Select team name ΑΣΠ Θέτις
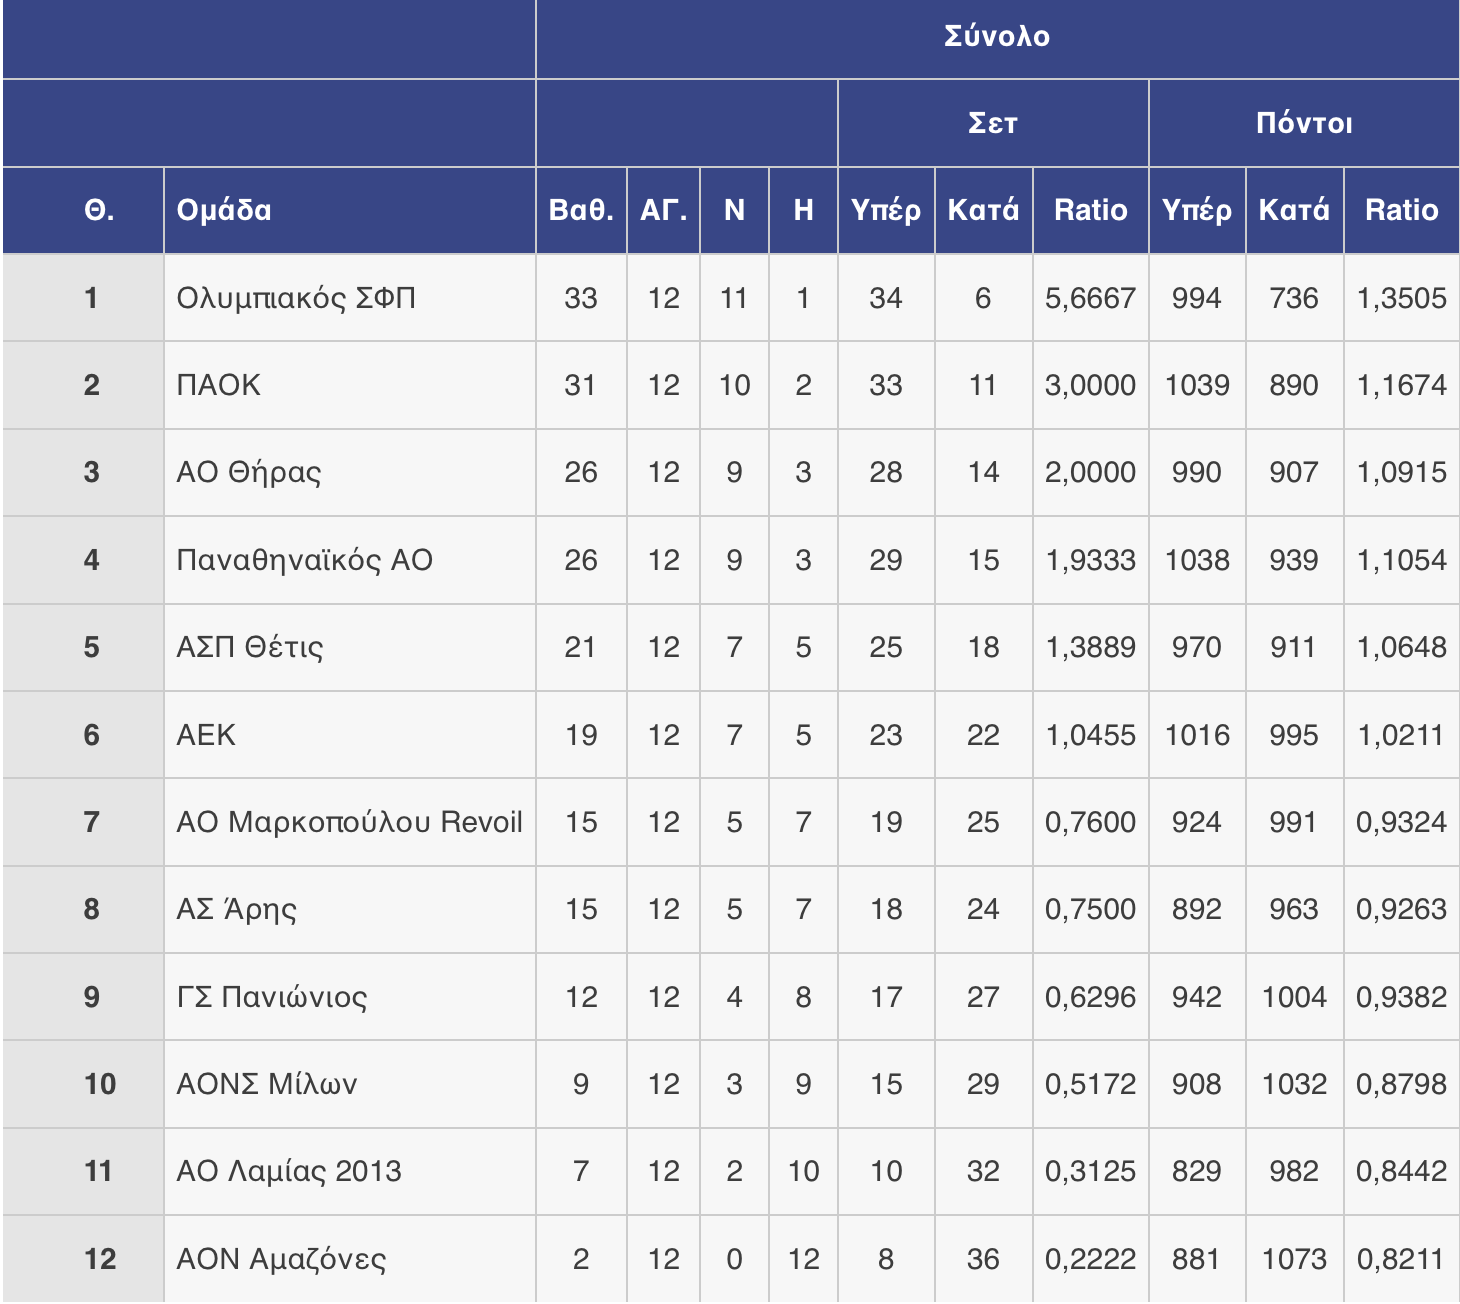1460x1304 pixels. pos(250,647)
